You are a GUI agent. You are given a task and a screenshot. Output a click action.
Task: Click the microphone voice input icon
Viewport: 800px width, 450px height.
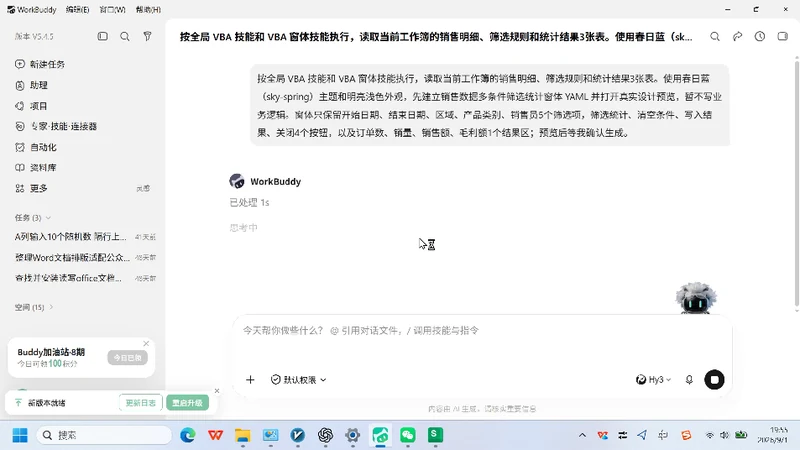coord(689,380)
